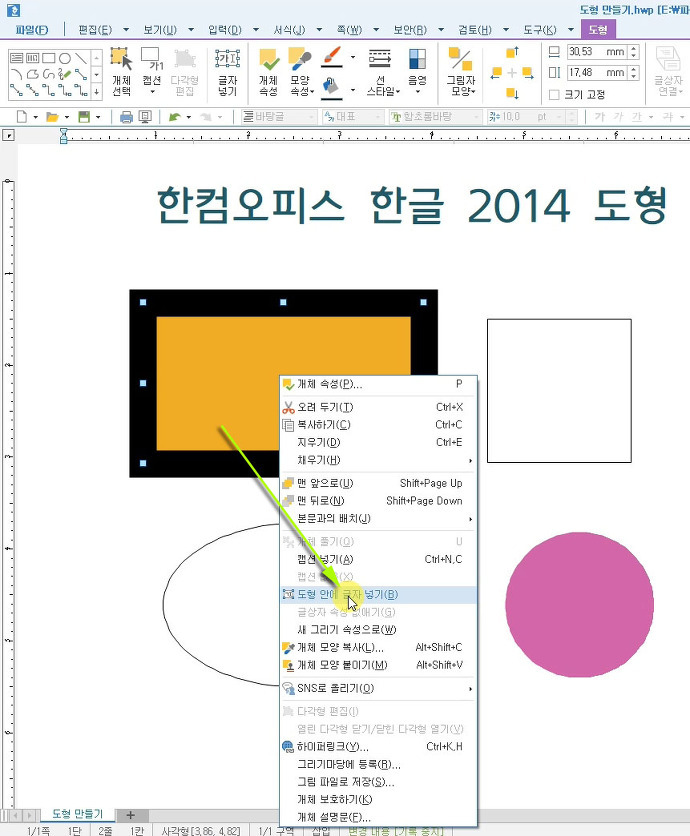Select the rectangle shape tool in gallery
The image size is (690, 836).
[49, 58]
